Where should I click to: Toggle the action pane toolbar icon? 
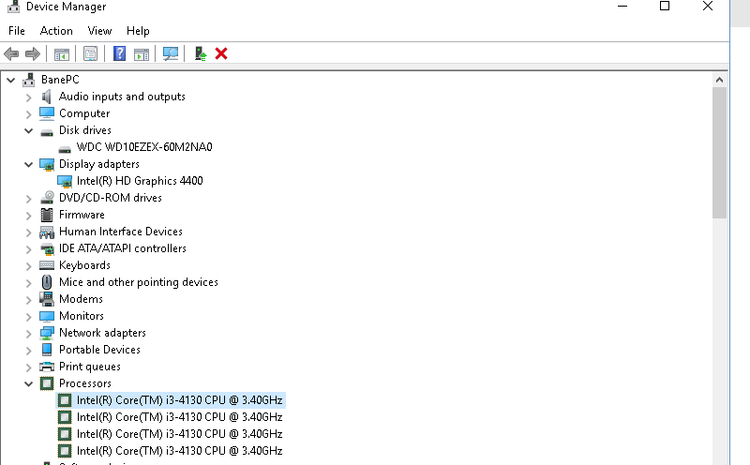141,54
